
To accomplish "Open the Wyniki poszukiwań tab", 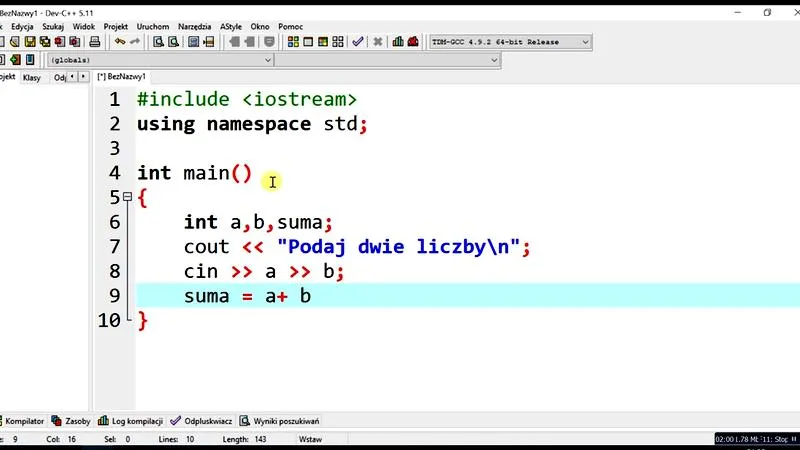I will pyautogui.click(x=280, y=421).
